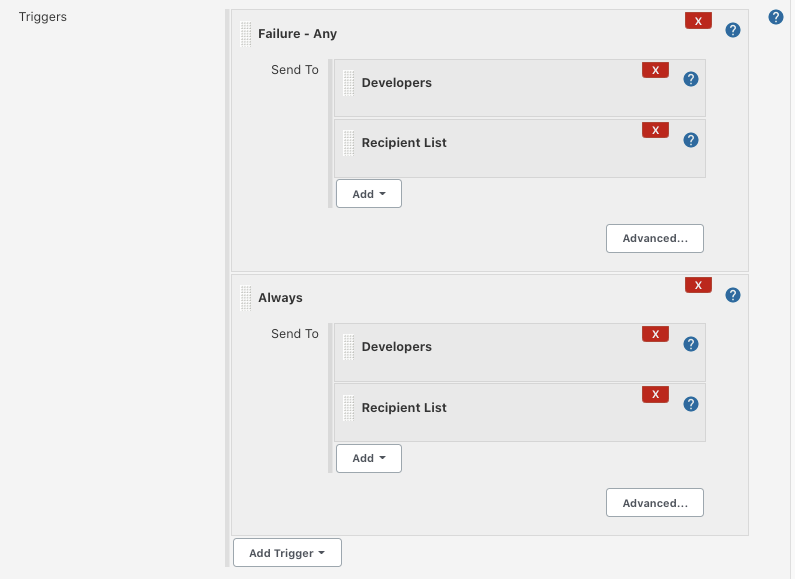Remove Developers from the Always trigger
Screen dimensions: 795x579
[655, 334]
